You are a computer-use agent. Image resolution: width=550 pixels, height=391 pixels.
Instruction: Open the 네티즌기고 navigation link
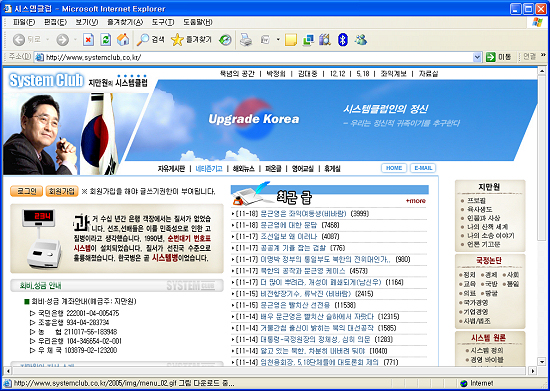click(x=209, y=169)
